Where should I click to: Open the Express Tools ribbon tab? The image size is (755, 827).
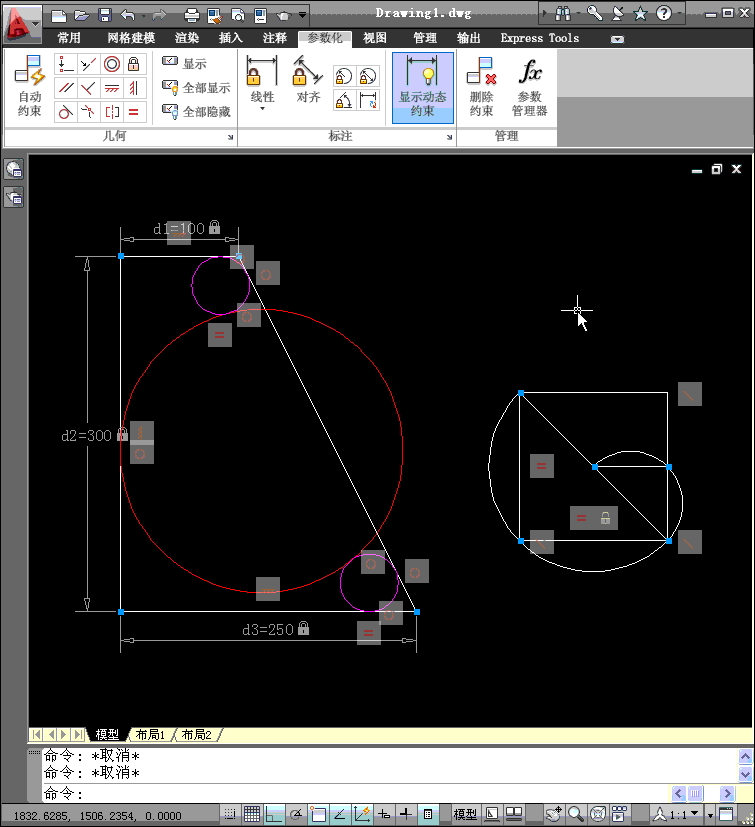tap(540, 38)
